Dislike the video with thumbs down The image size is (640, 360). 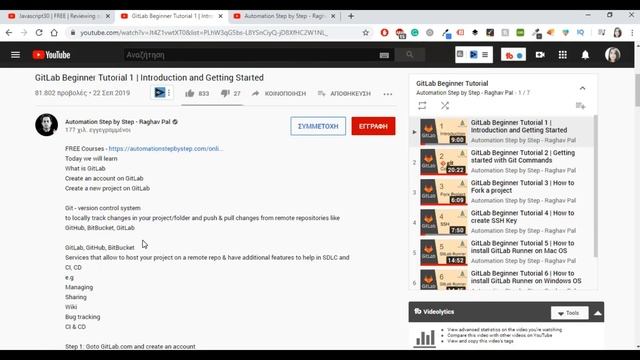point(225,93)
